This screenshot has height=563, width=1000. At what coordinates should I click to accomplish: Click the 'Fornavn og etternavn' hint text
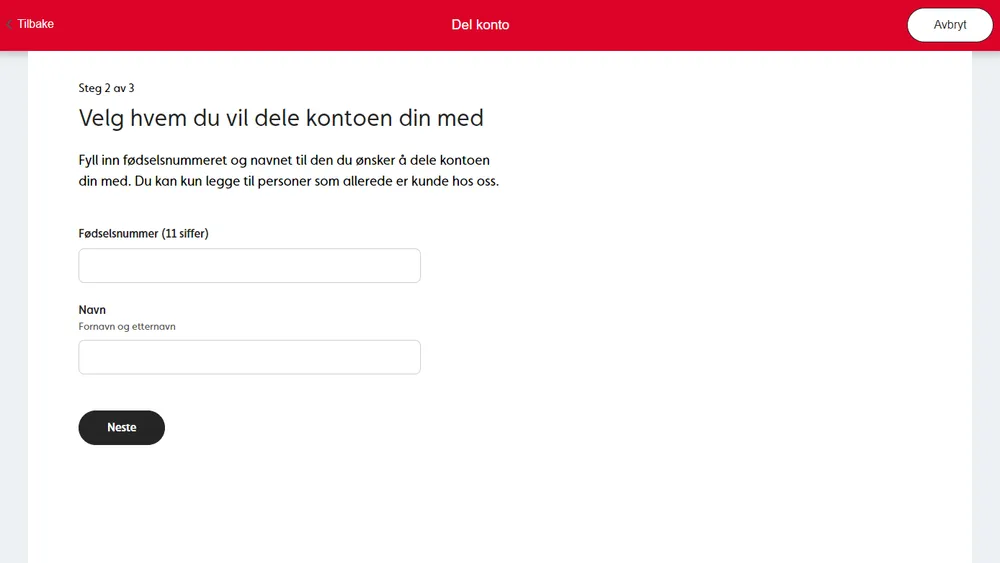(127, 326)
